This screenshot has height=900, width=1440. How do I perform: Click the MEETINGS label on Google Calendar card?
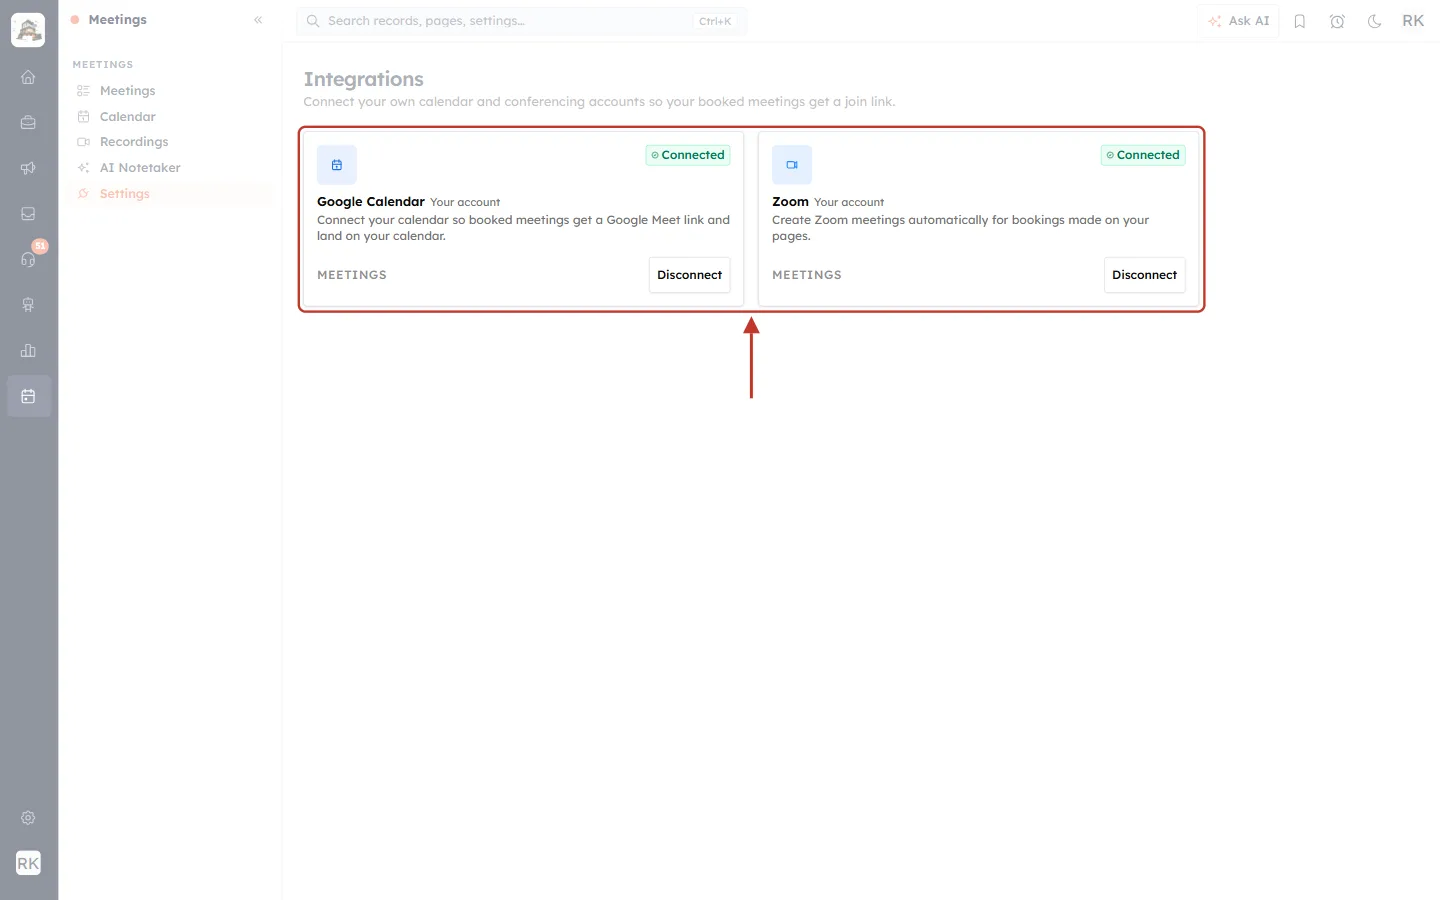point(352,275)
